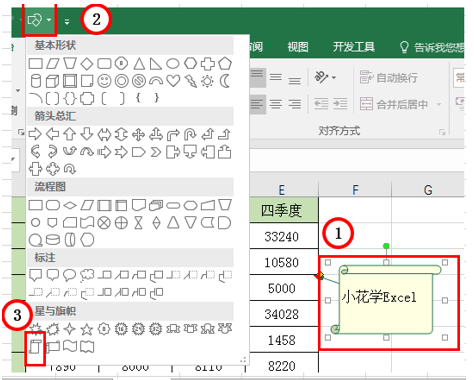Switch to the 开发工具 tab
Image resolution: width=474 pixels, height=380 pixels.
pos(354,47)
